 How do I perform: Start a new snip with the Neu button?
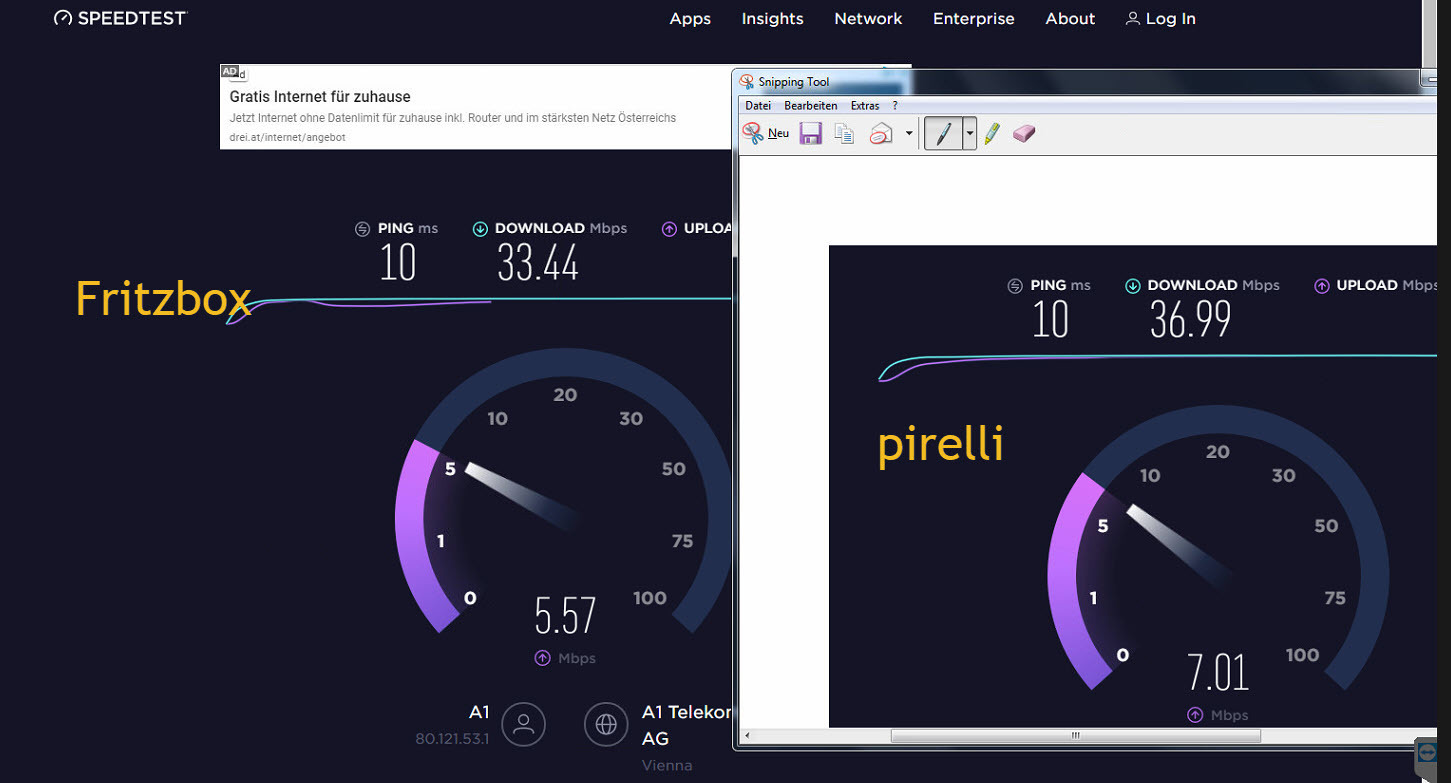click(766, 133)
